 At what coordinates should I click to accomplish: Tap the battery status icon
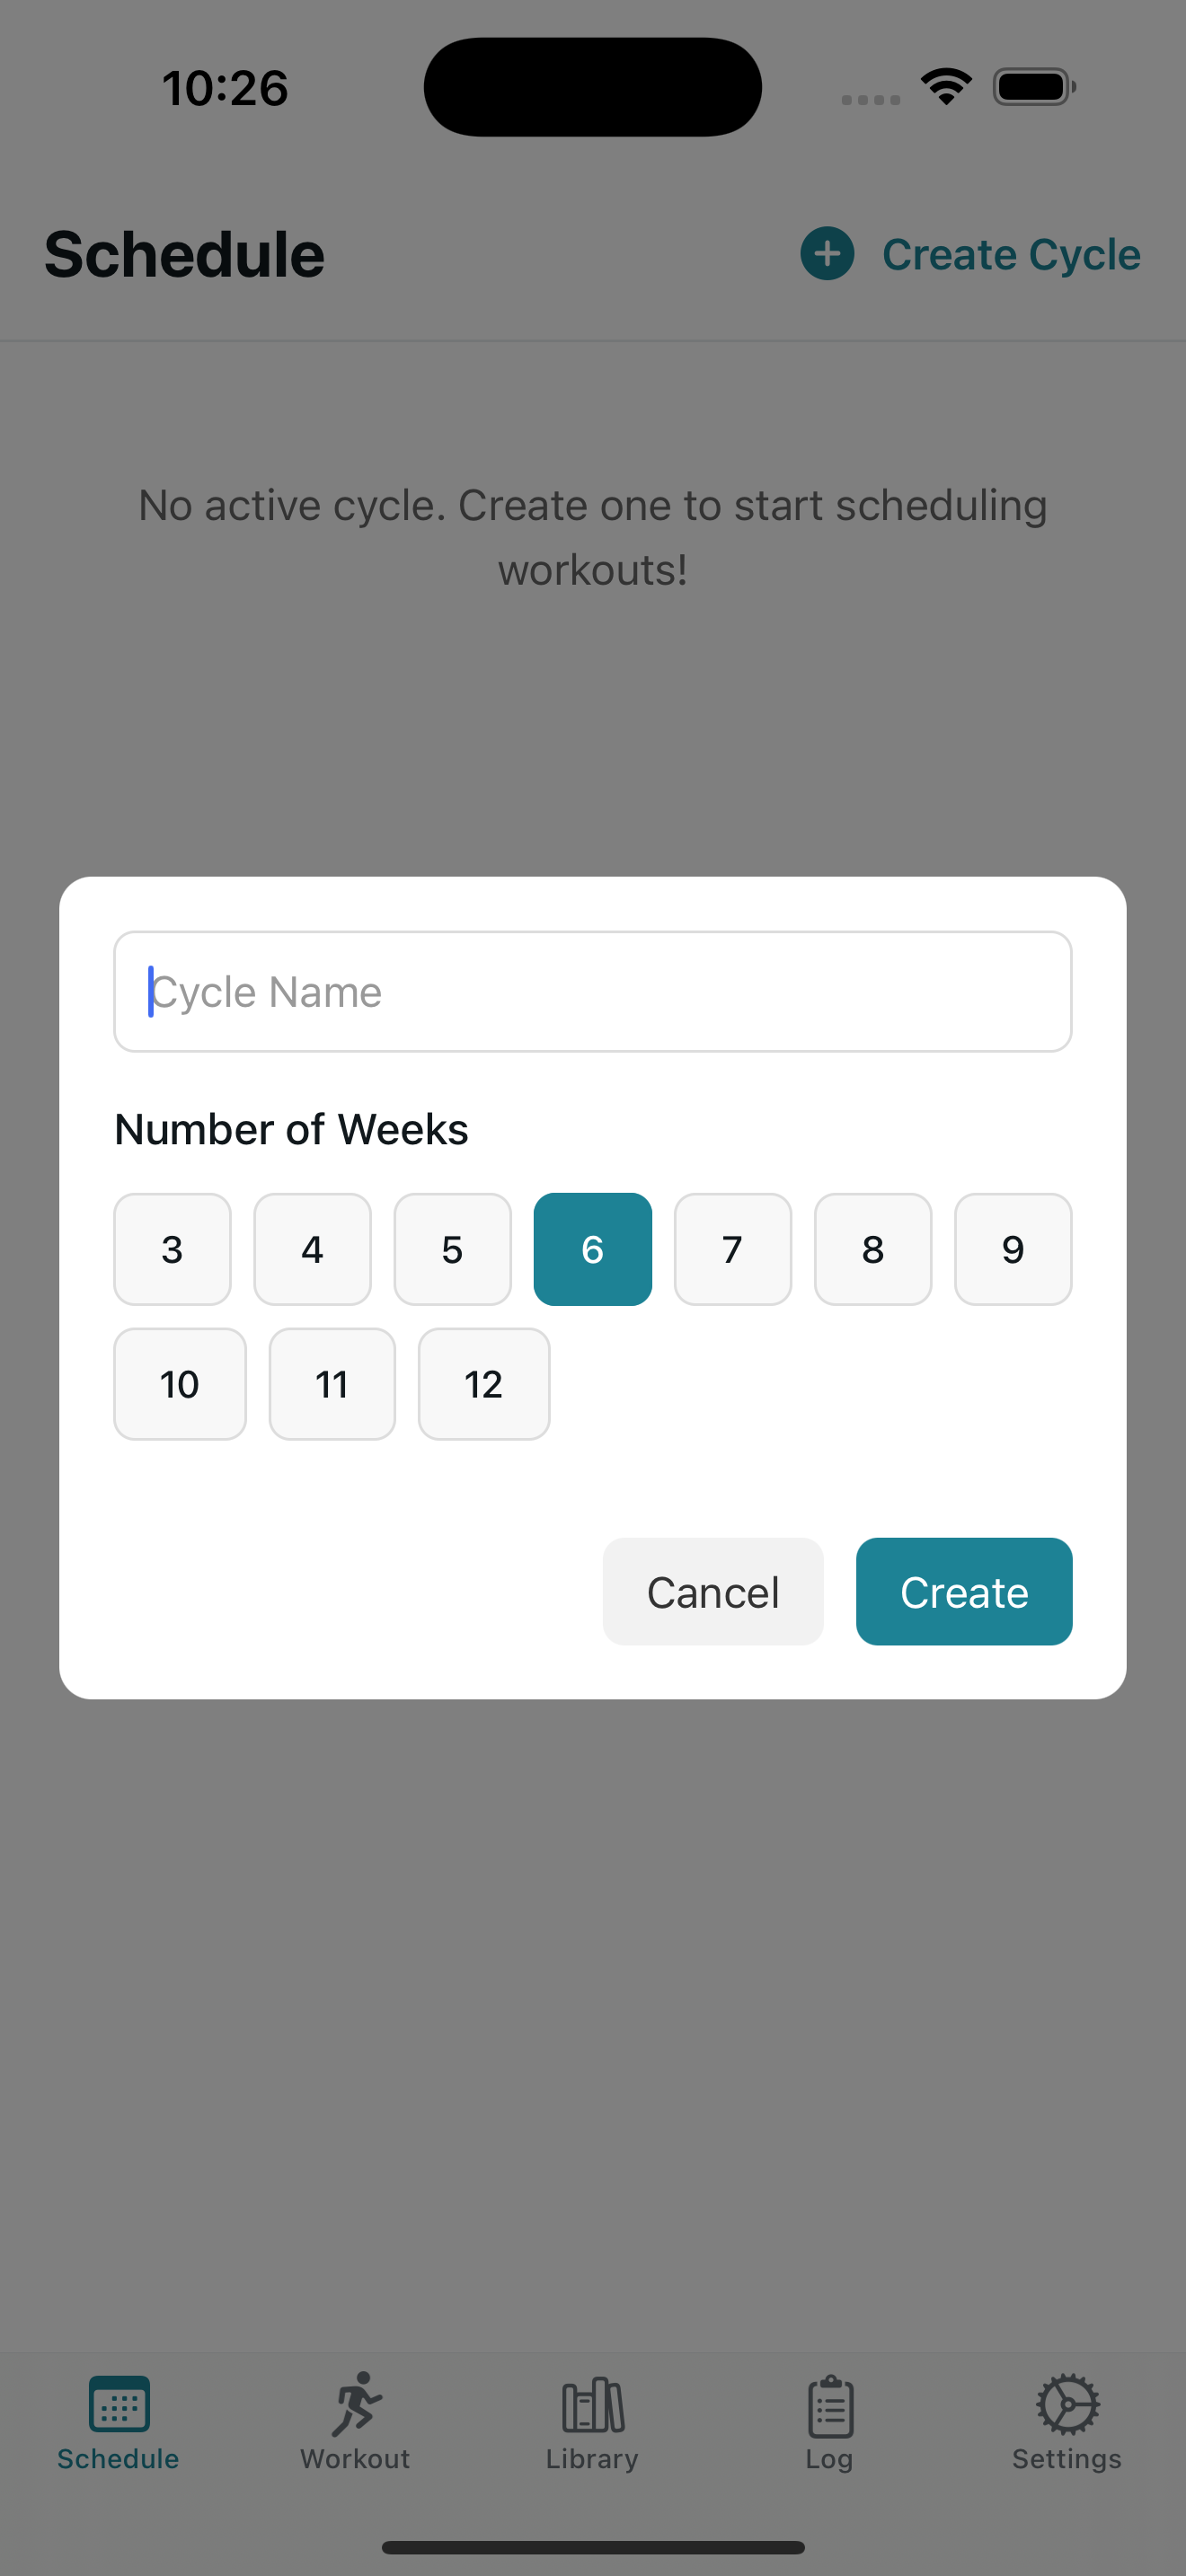[1034, 87]
